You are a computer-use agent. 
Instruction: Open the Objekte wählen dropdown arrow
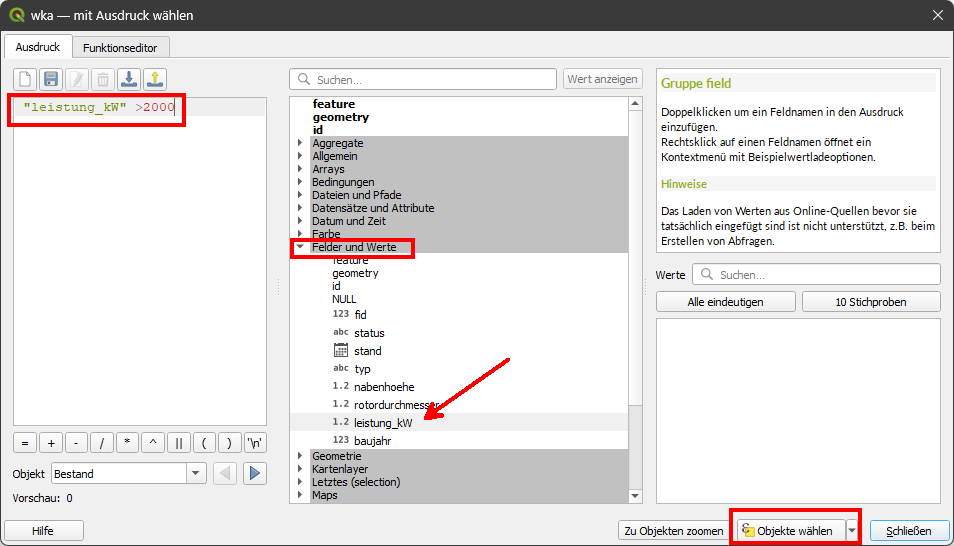tap(852, 531)
